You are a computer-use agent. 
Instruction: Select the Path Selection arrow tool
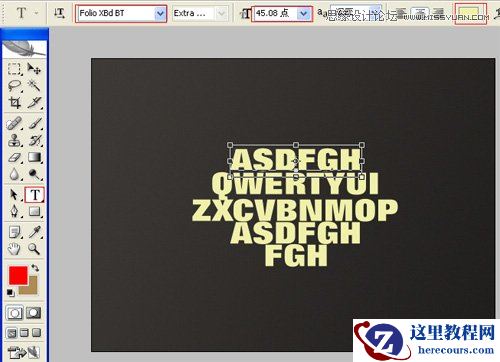click(14, 195)
